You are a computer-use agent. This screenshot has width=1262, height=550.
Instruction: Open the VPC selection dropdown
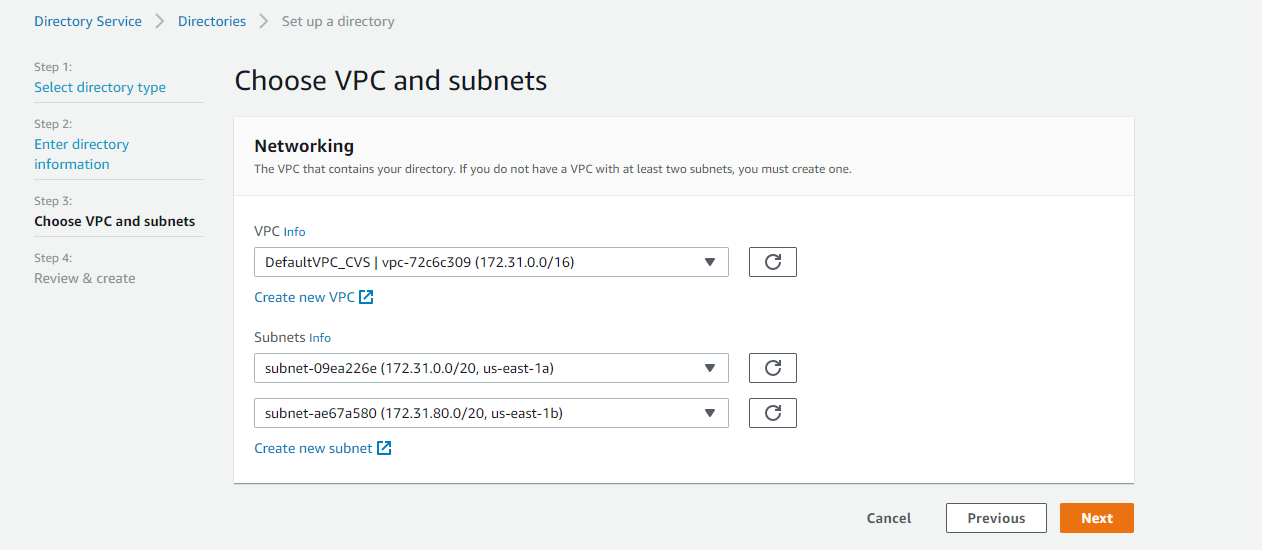coord(491,262)
